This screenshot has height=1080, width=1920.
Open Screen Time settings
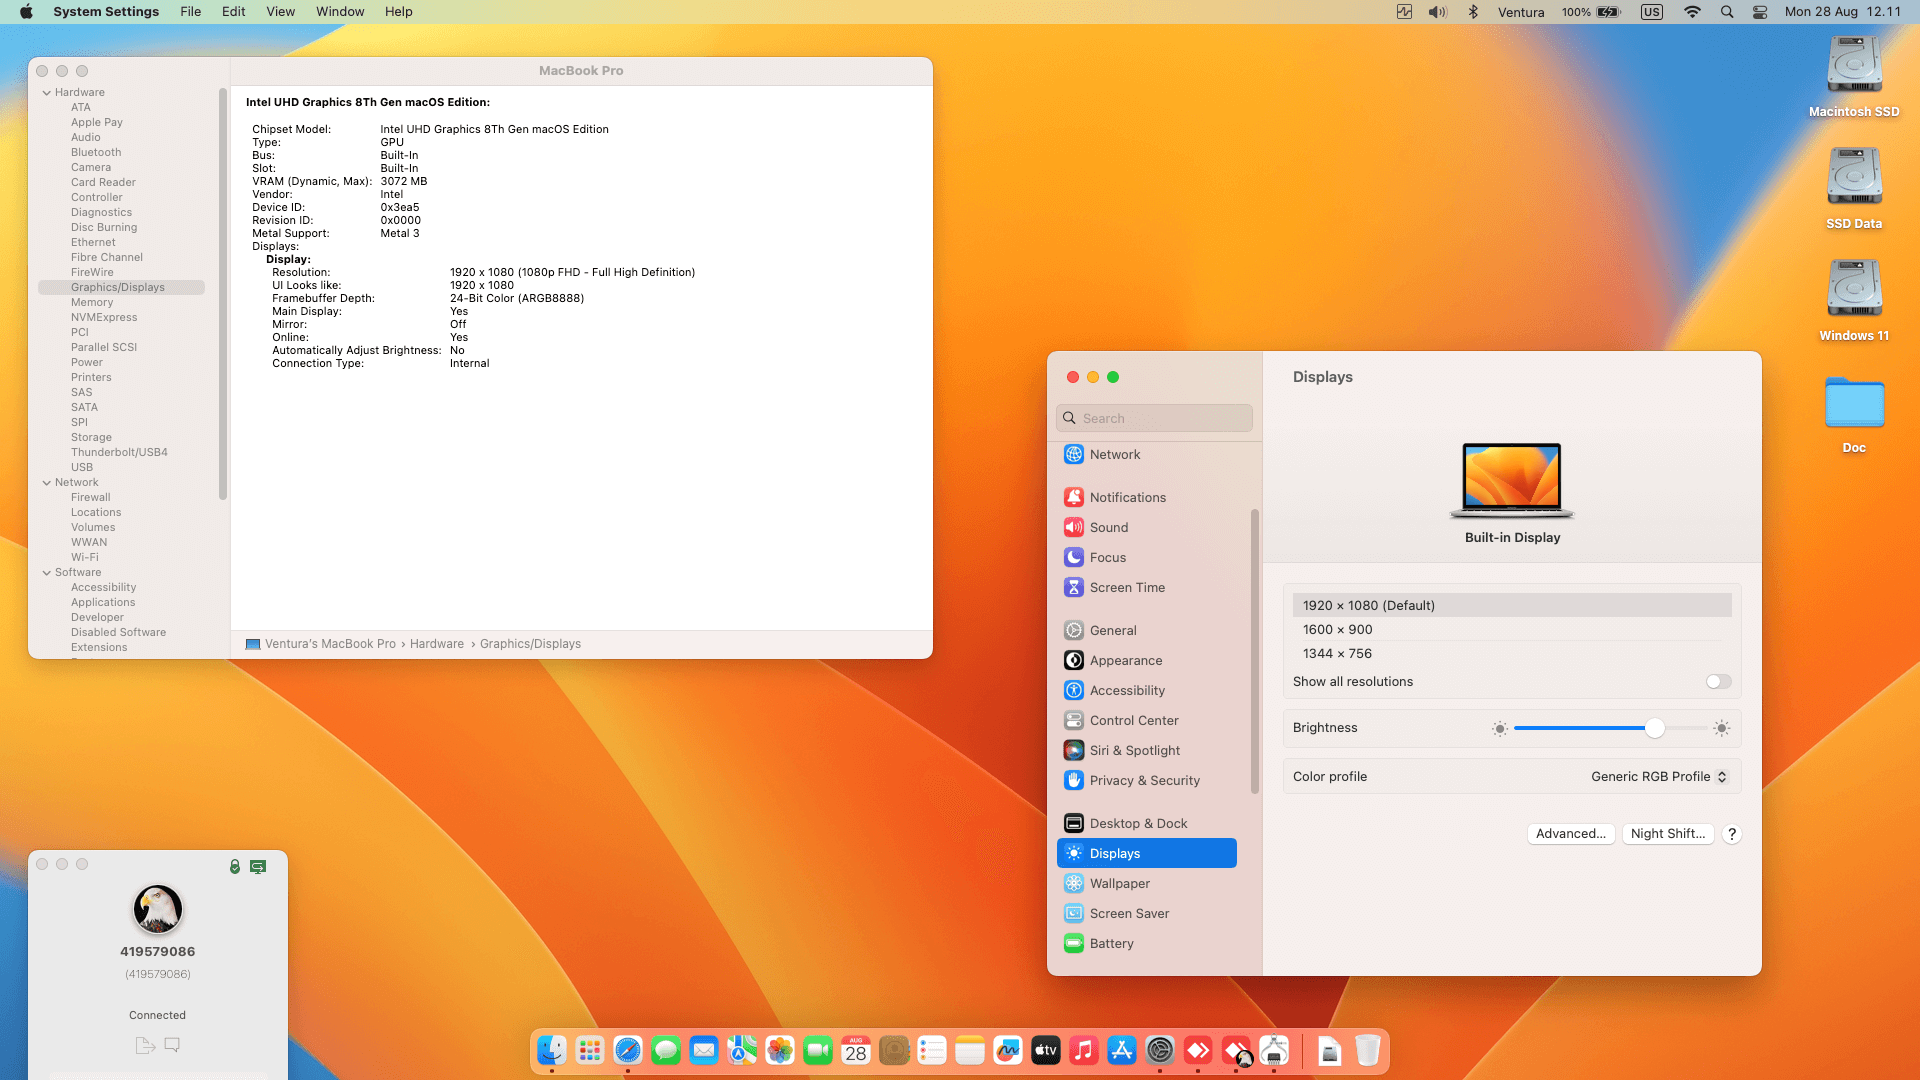[x=1128, y=587]
